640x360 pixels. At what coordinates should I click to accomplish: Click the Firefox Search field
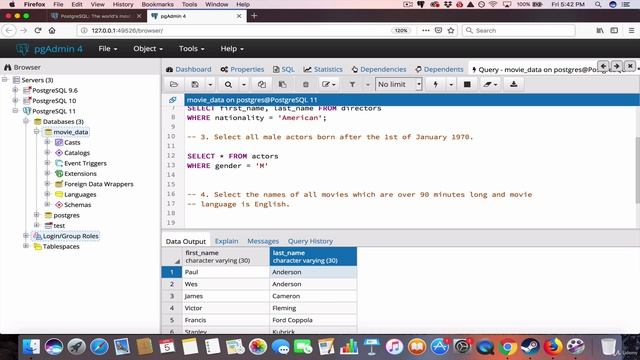tap(519, 31)
